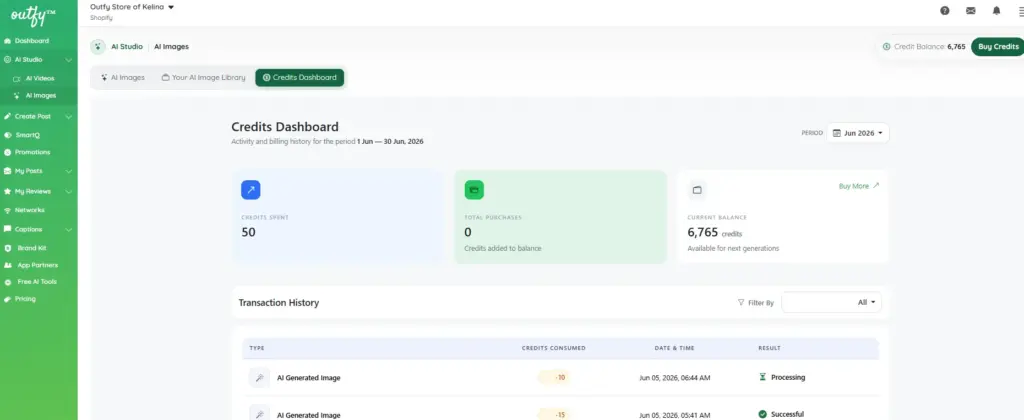
Task: Click the -15 credits consumed value
Action: click(554, 414)
